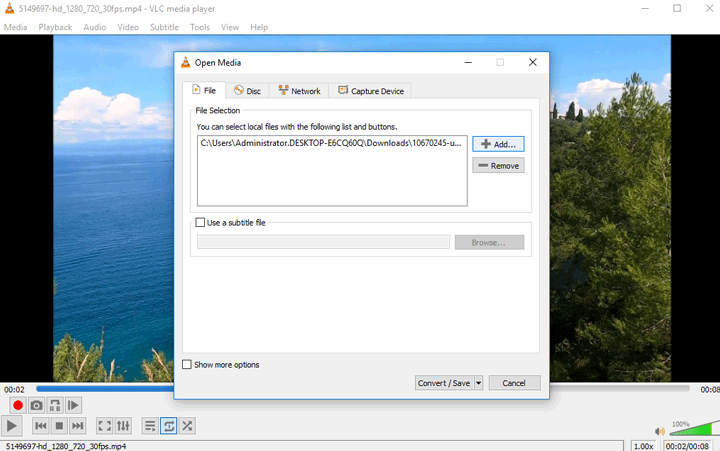
Task: Skip to next media track
Action: pyautogui.click(x=77, y=426)
